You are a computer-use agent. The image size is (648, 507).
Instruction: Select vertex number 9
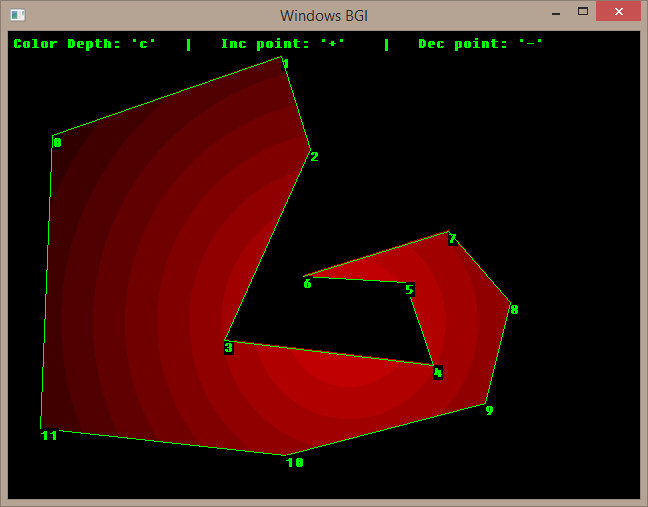pyautogui.click(x=489, y=410)
